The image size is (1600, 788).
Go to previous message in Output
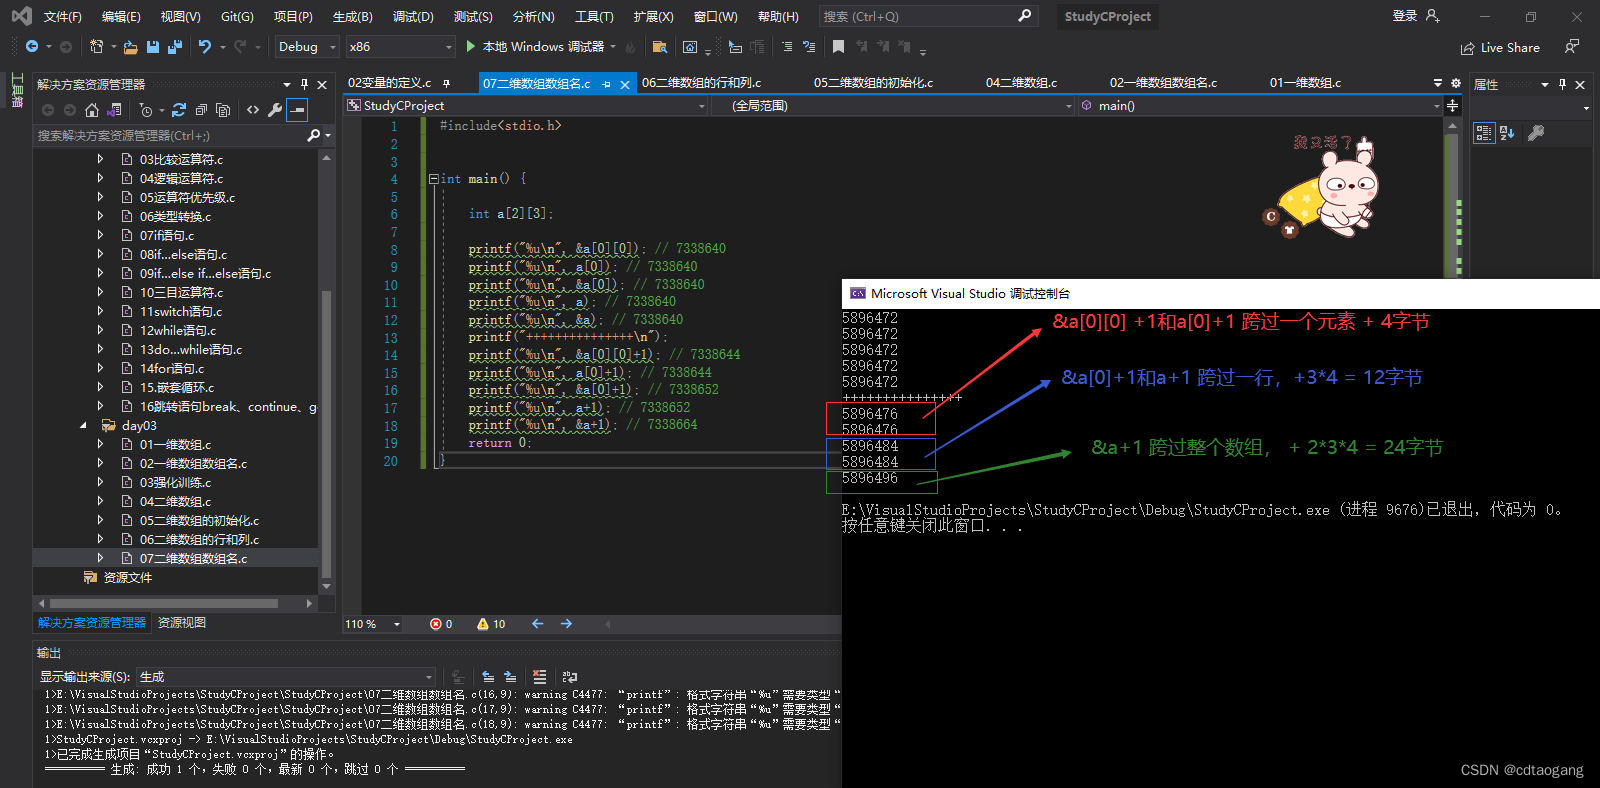(x=488, y=677)
